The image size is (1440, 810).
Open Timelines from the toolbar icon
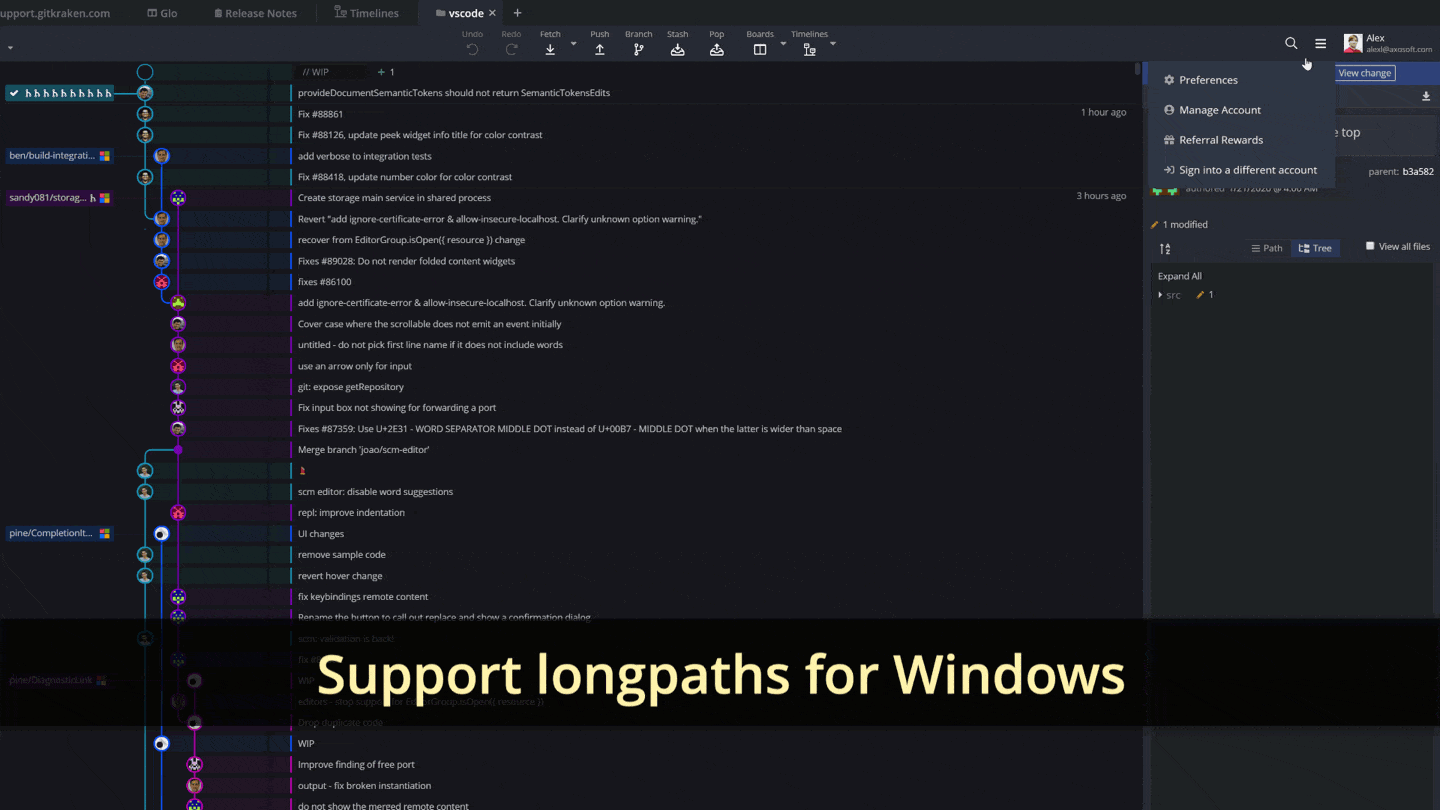click(809, 50)
